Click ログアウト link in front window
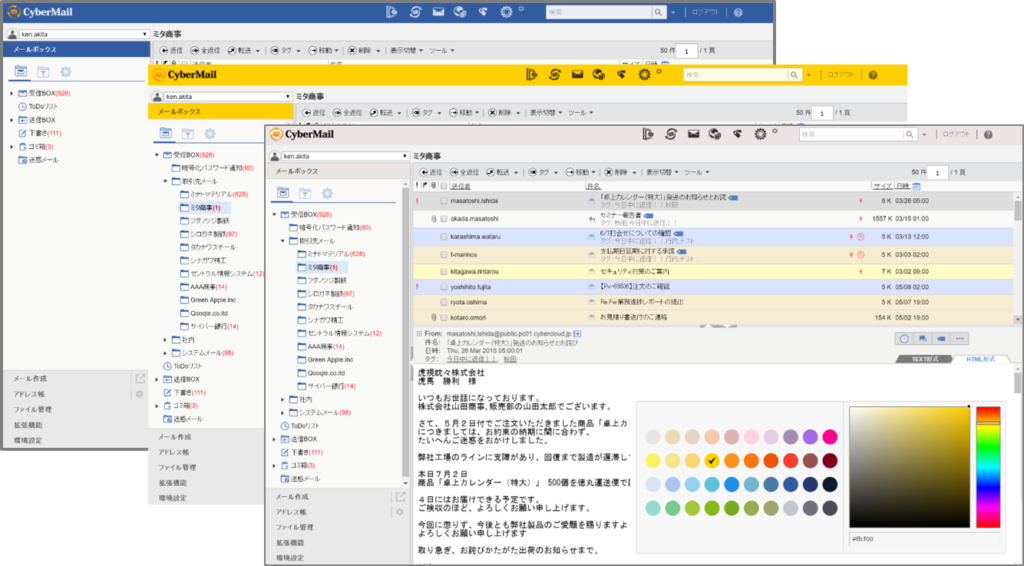The image size is (1024, 566). point(955,134)
